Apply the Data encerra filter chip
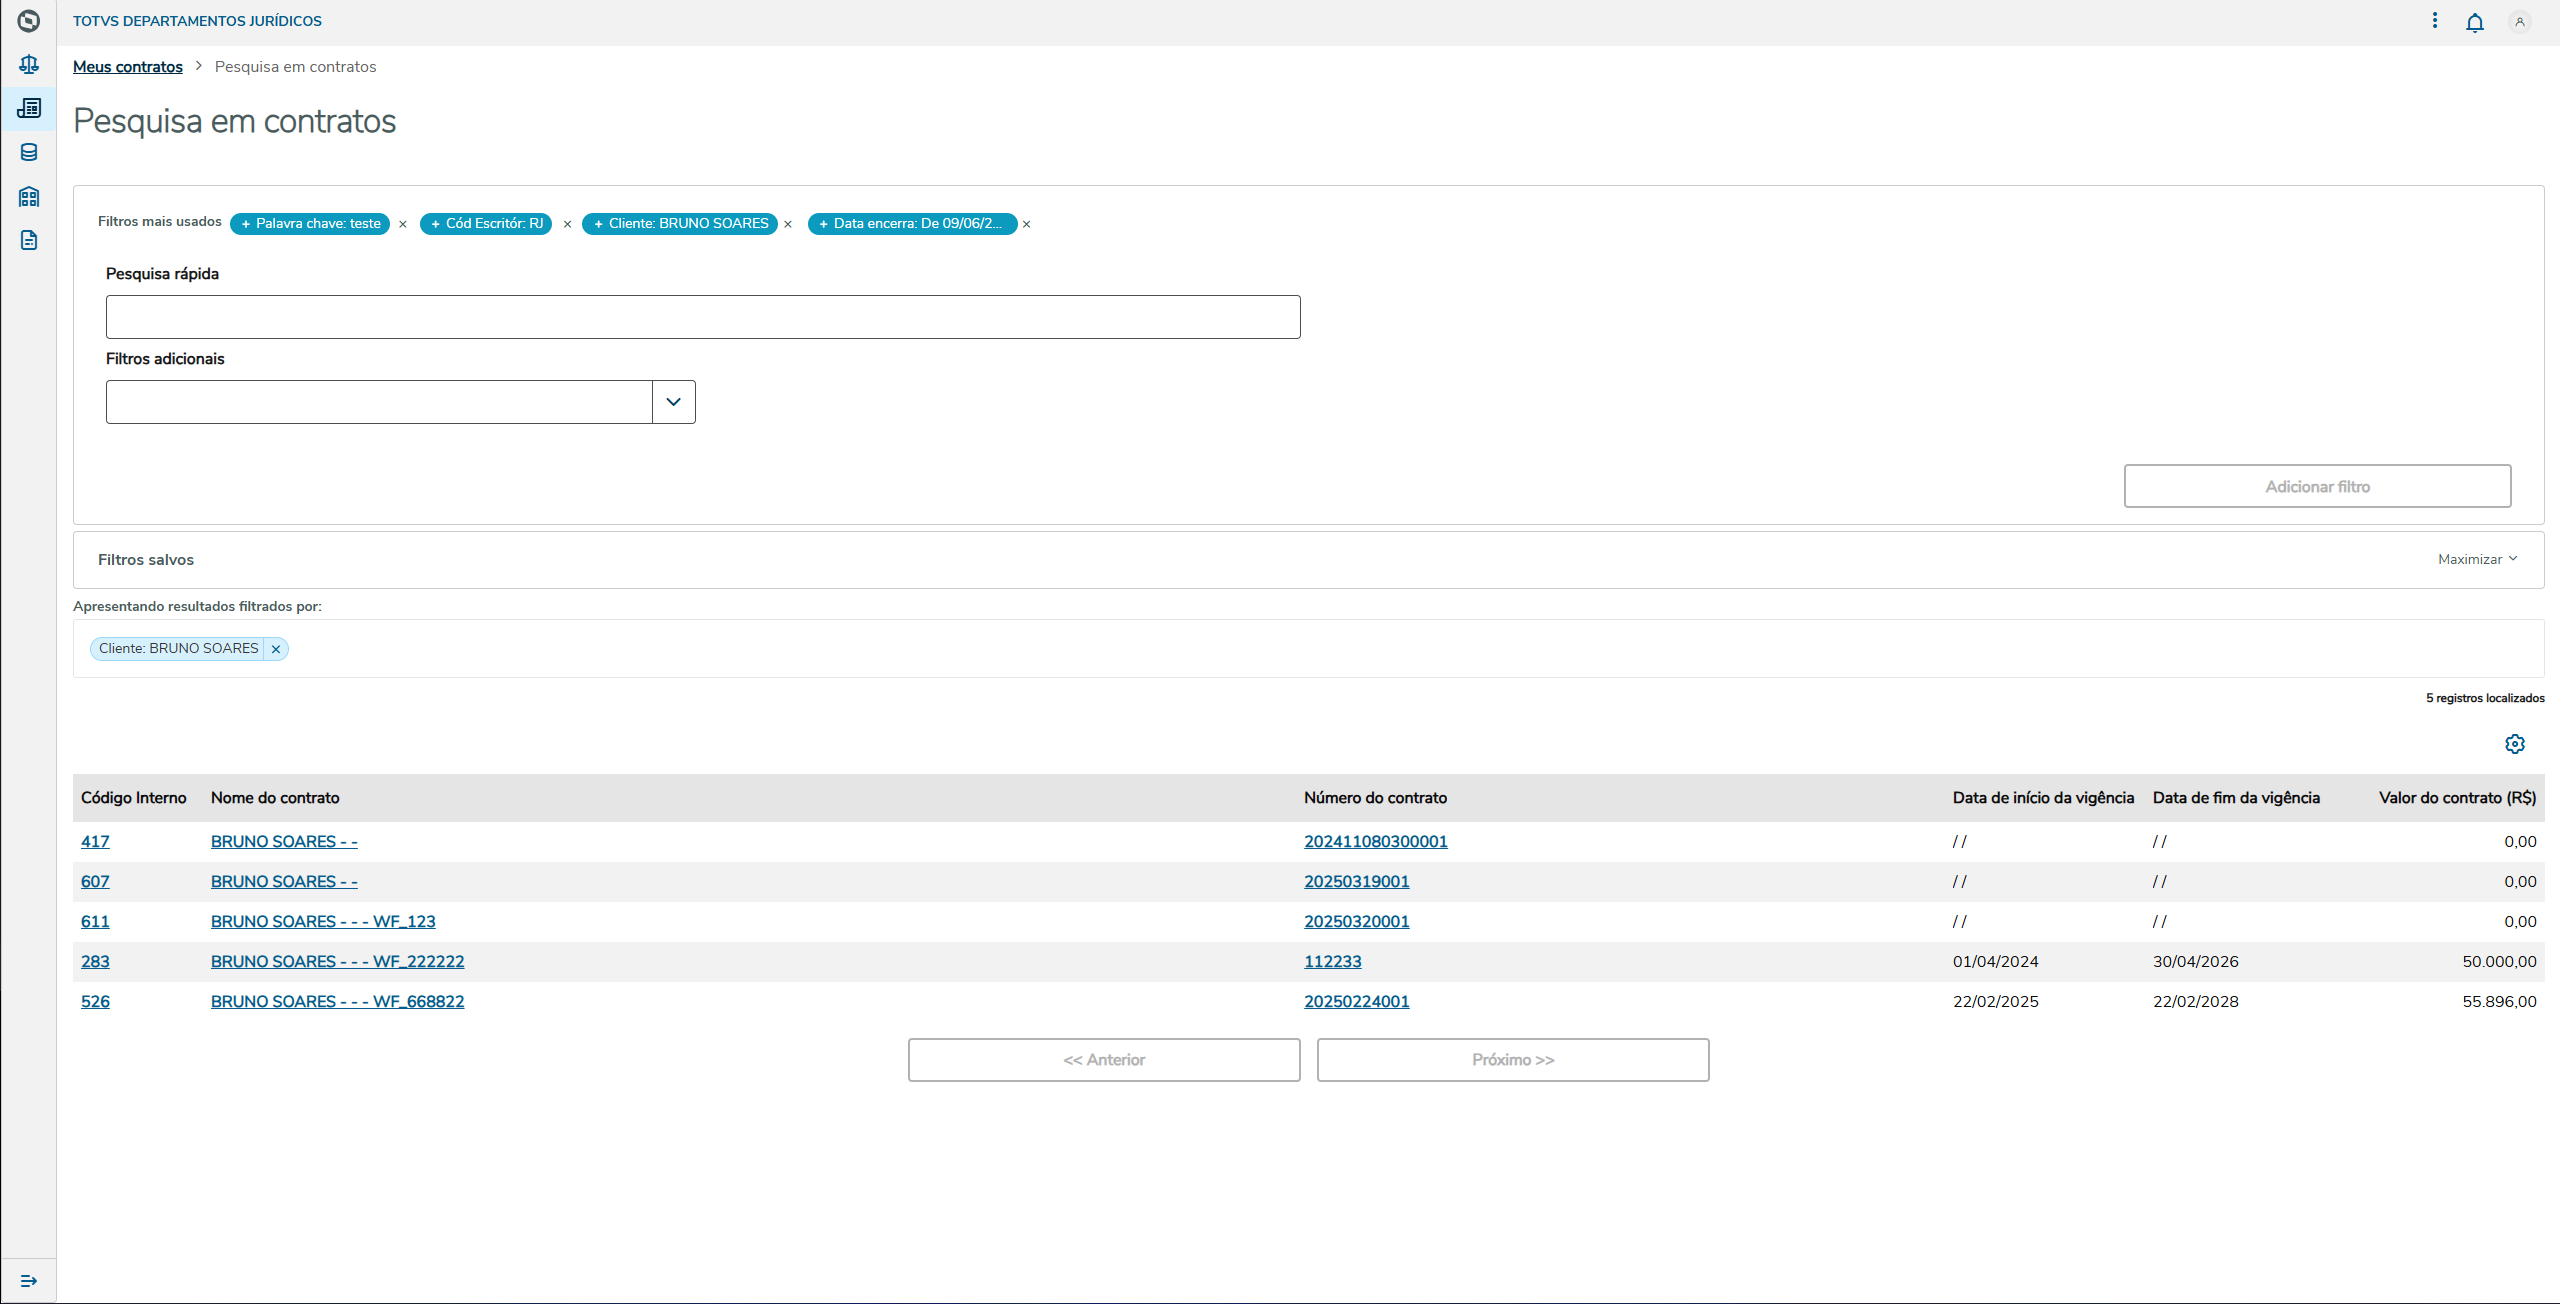 coord(912,224)
